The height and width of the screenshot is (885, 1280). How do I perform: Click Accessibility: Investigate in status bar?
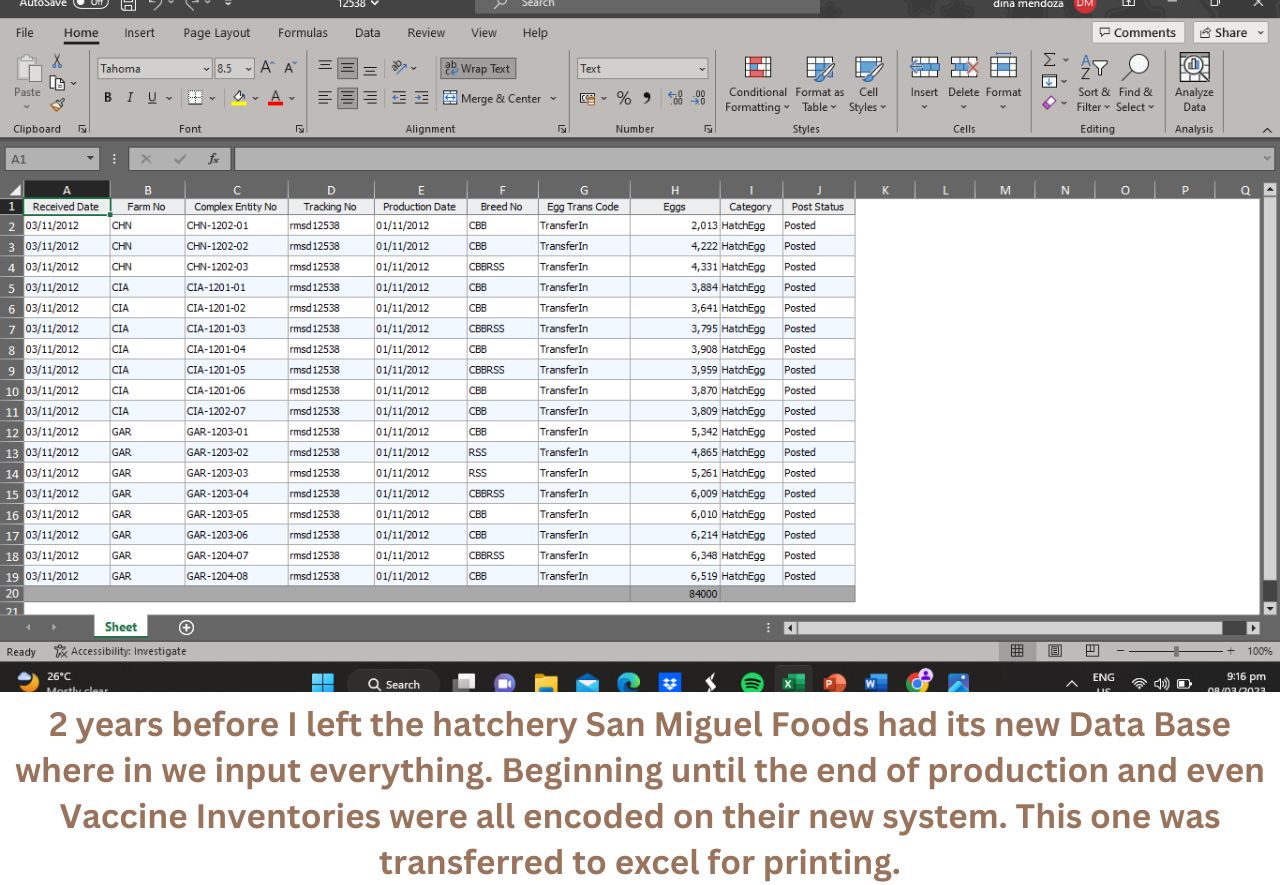click(x=120, y=651)
